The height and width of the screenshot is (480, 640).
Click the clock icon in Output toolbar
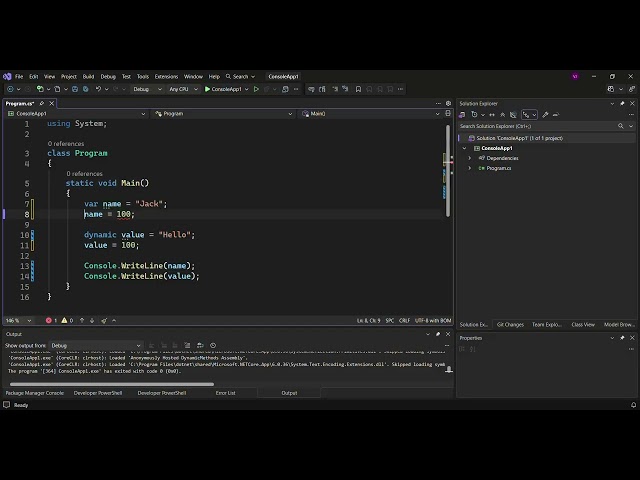click(213, 345)
